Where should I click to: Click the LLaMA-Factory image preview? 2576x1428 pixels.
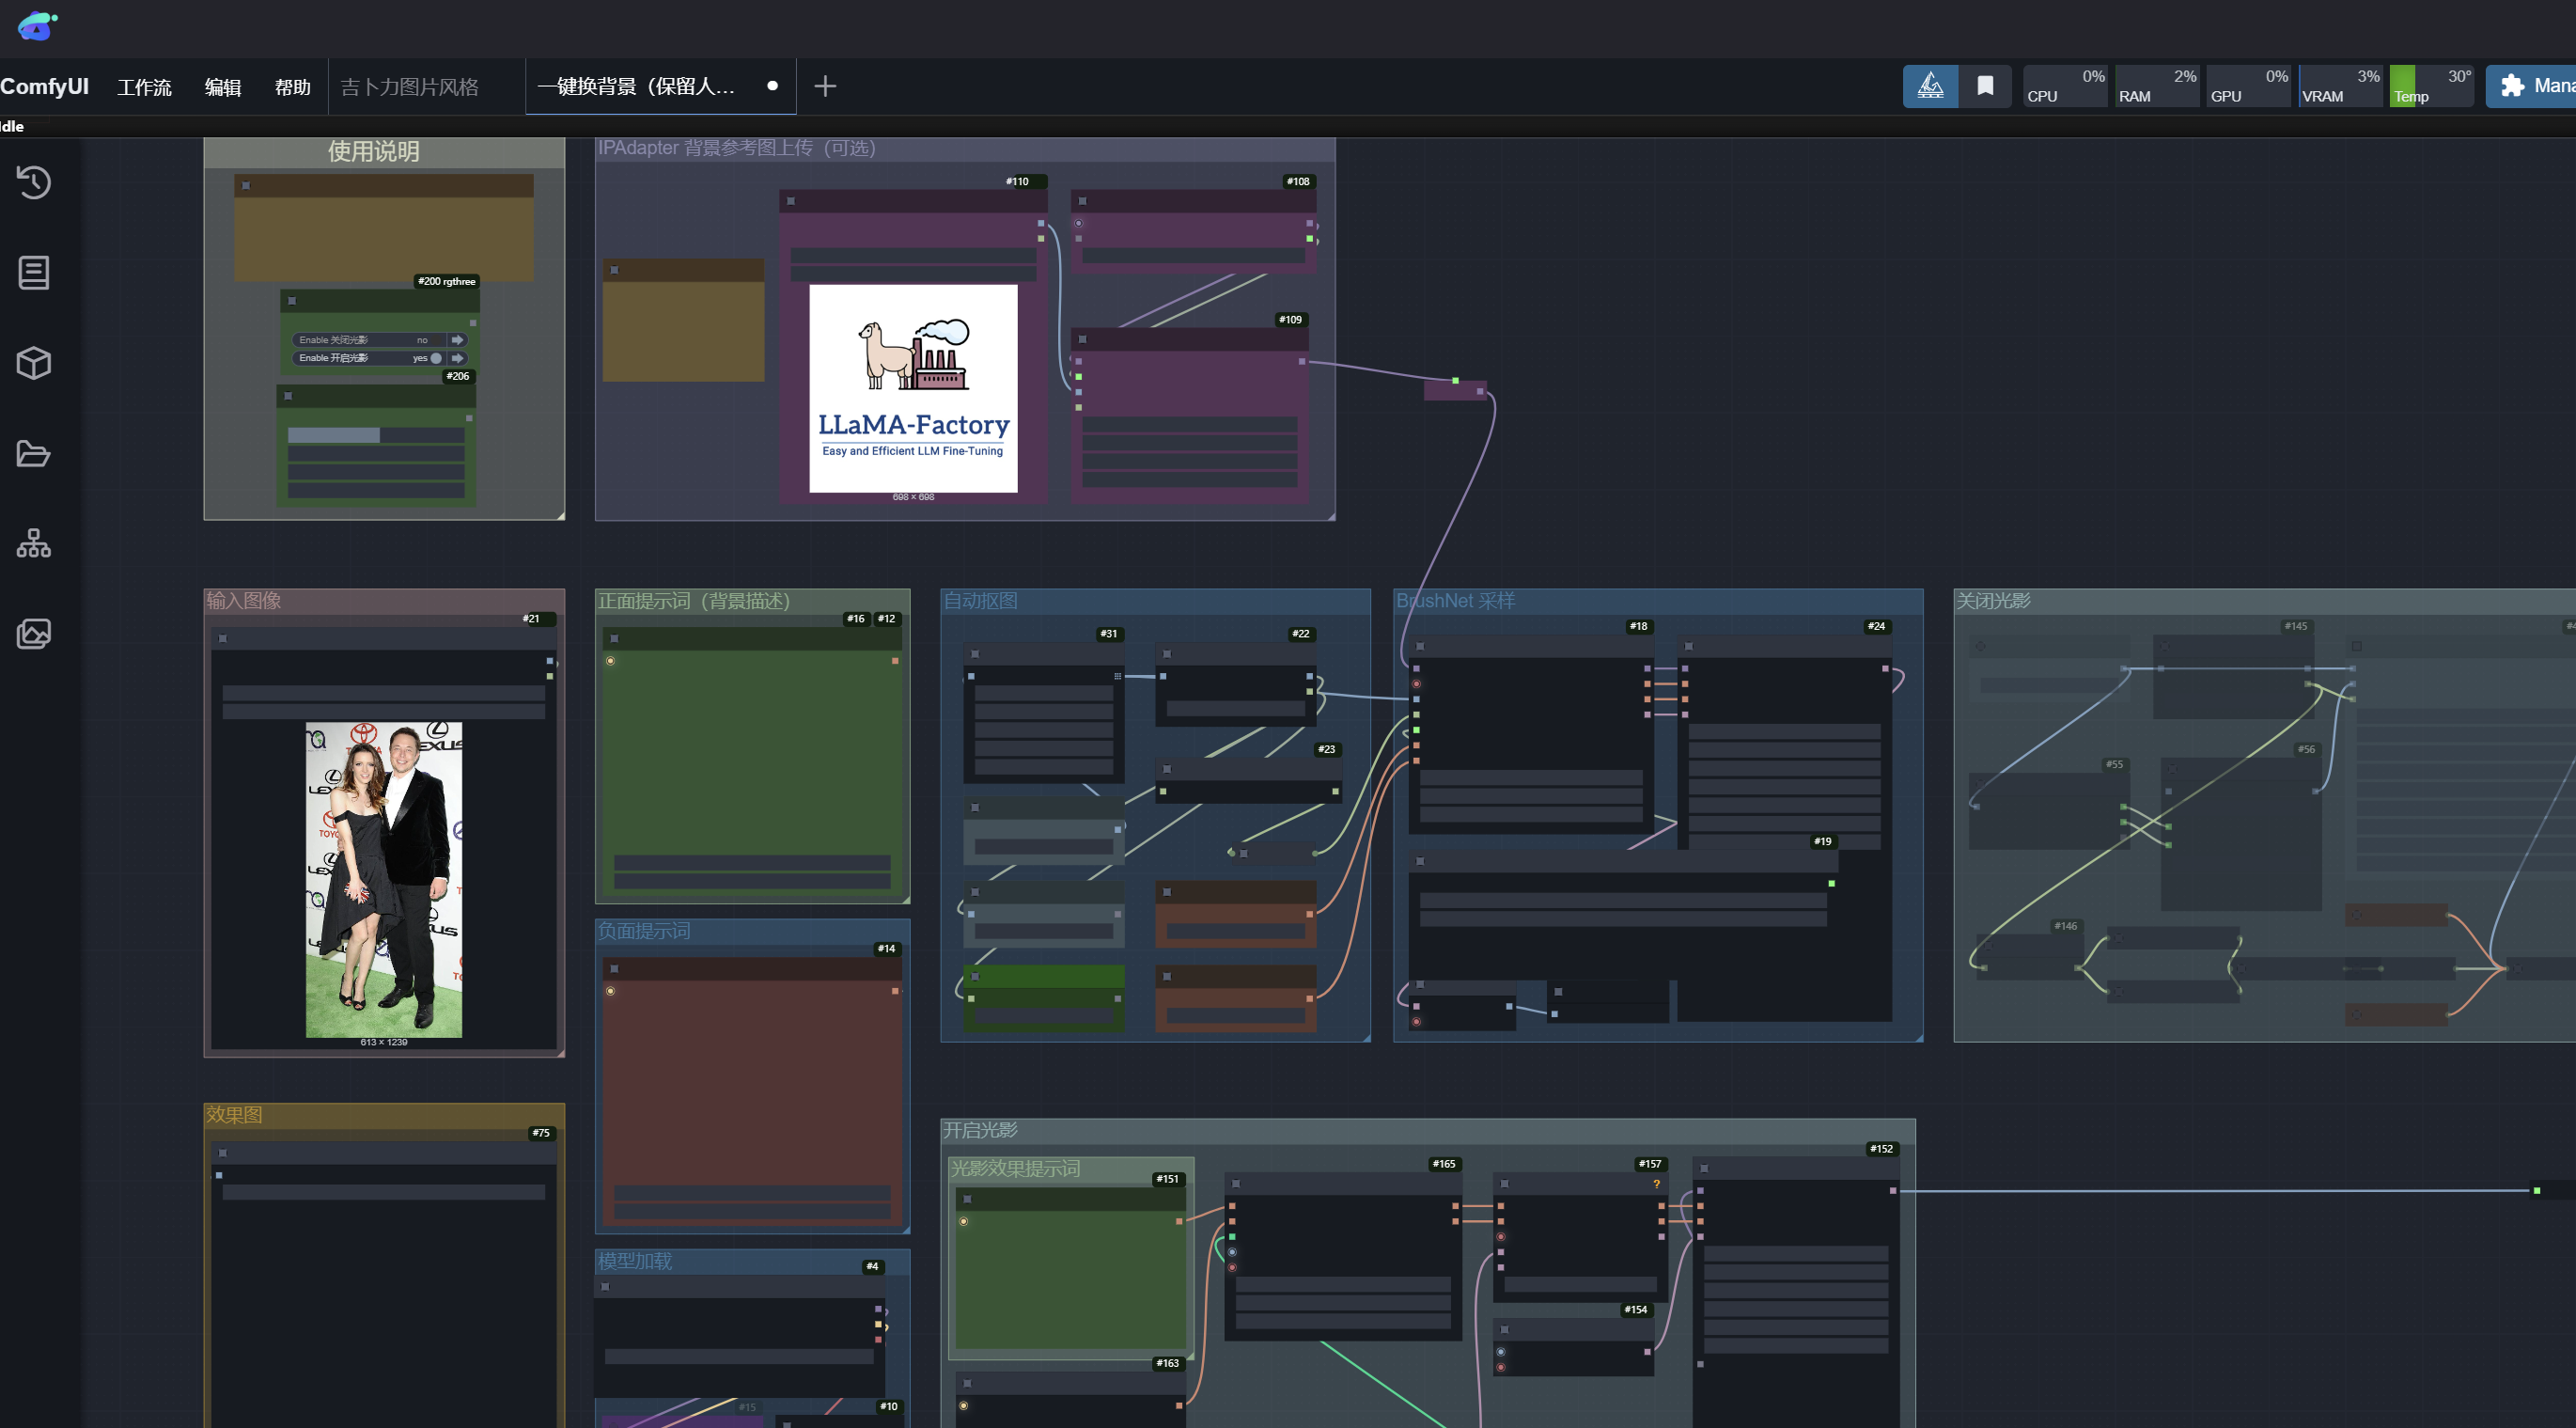[x=912, y=388]
